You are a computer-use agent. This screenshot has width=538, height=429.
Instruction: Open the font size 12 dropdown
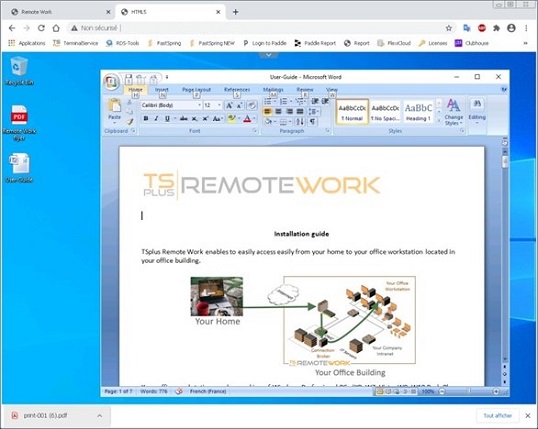click(219, 105)
